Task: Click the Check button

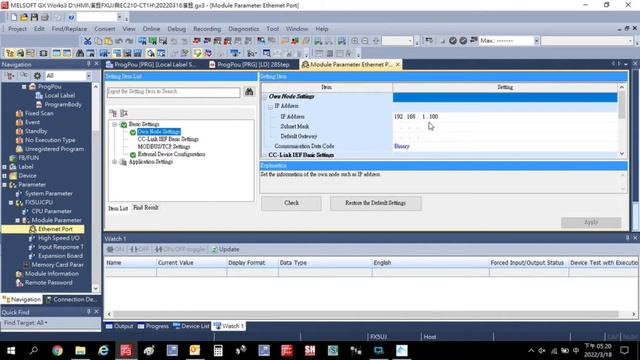Action: coord(291,203)
